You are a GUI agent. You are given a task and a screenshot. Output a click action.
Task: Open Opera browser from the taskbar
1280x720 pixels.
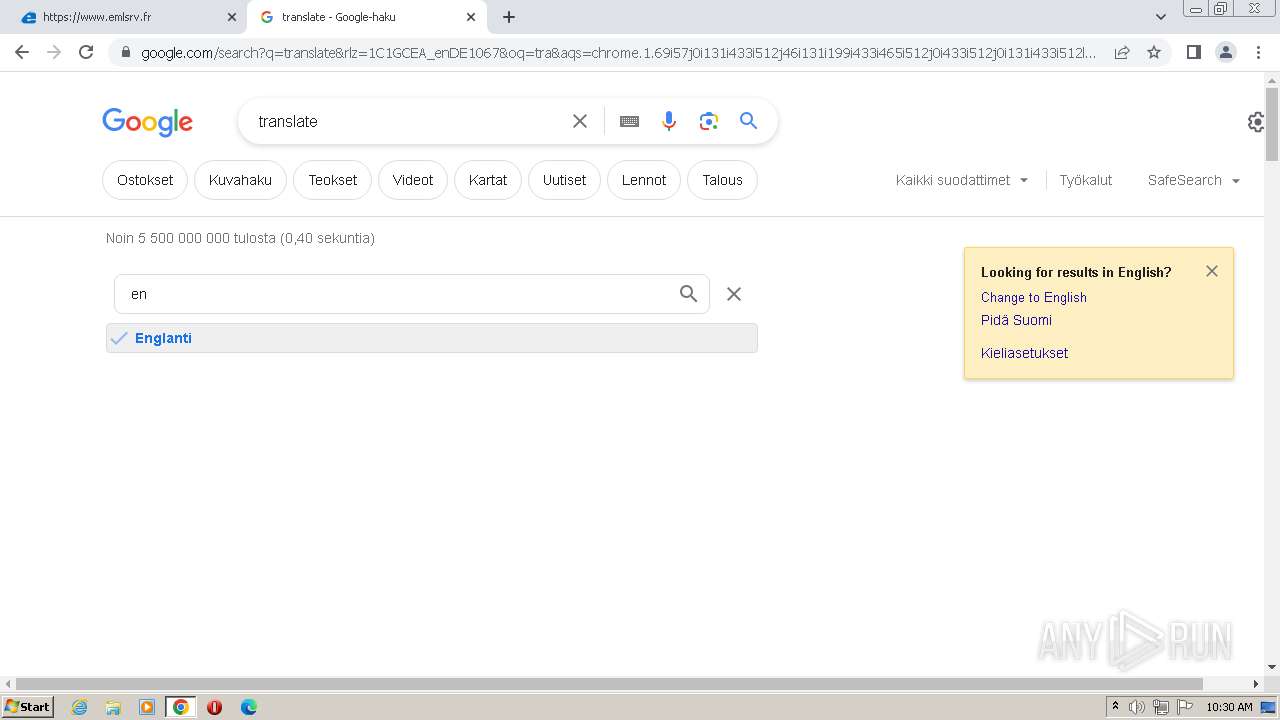tap(214, 707)
